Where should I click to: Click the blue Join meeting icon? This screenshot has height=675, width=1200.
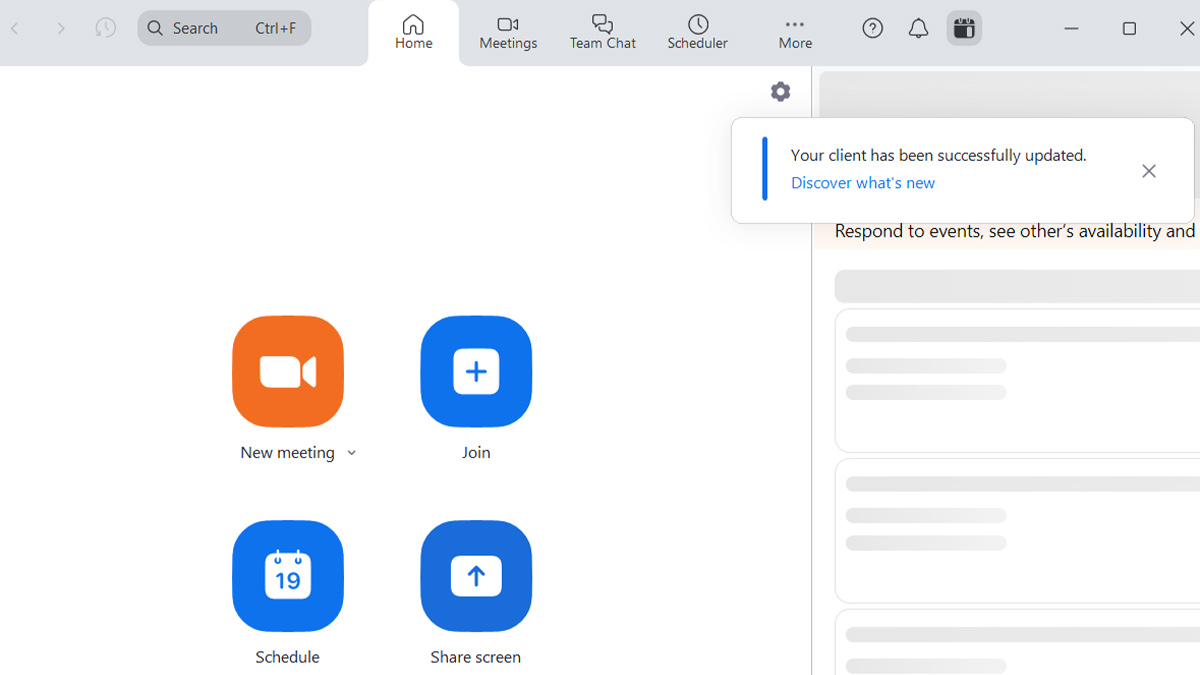tap(476, 371)
